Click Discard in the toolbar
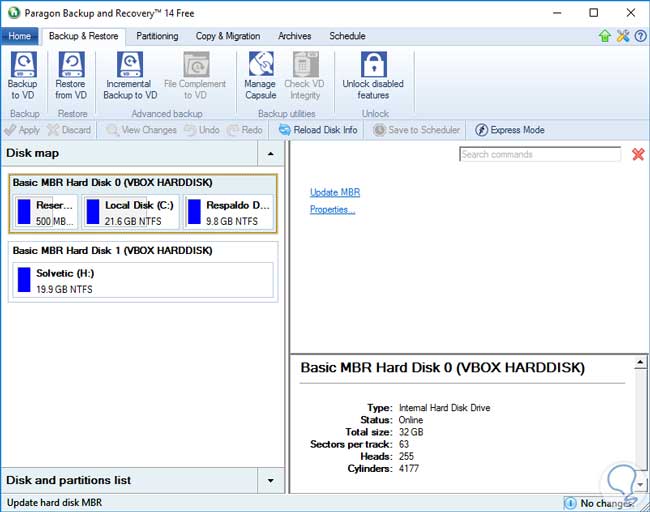This screenshot has height=512, width=650. coord(69,130)
